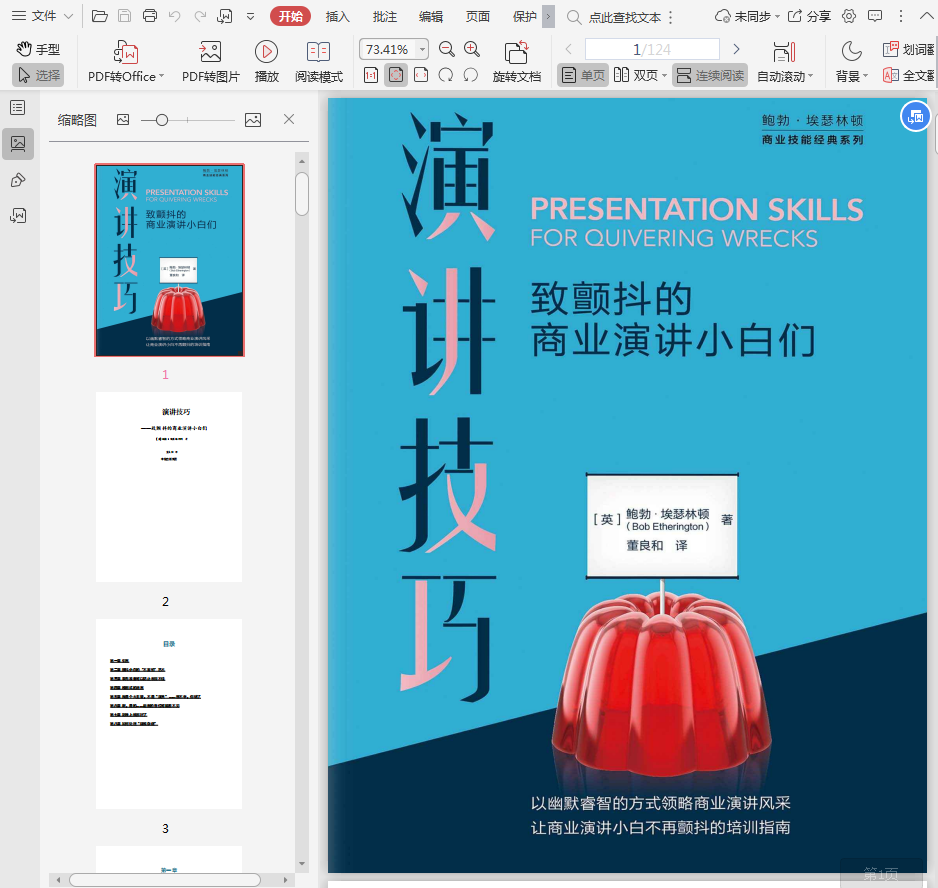Switch to the 批注 annotation tab
The image size is (938, 888).
coord(384,16)
